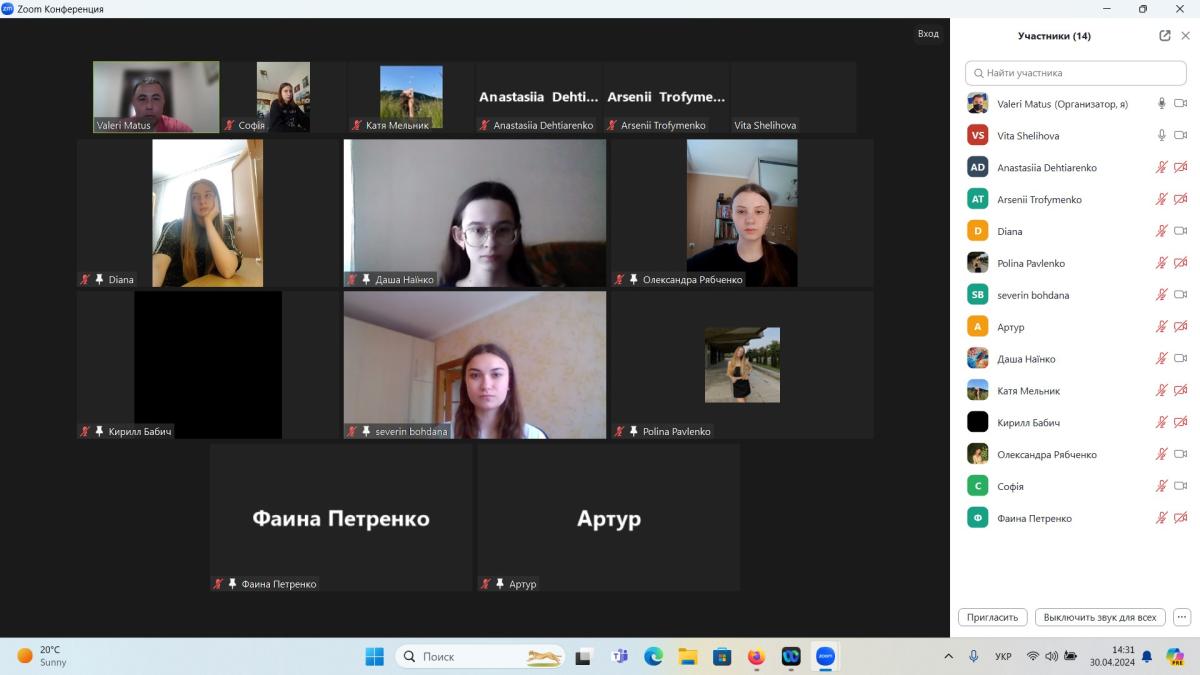This screenshot has height=675, width=1200.
Task: Show hidden tray icons chevron
Action: click(x=948, y=656)
